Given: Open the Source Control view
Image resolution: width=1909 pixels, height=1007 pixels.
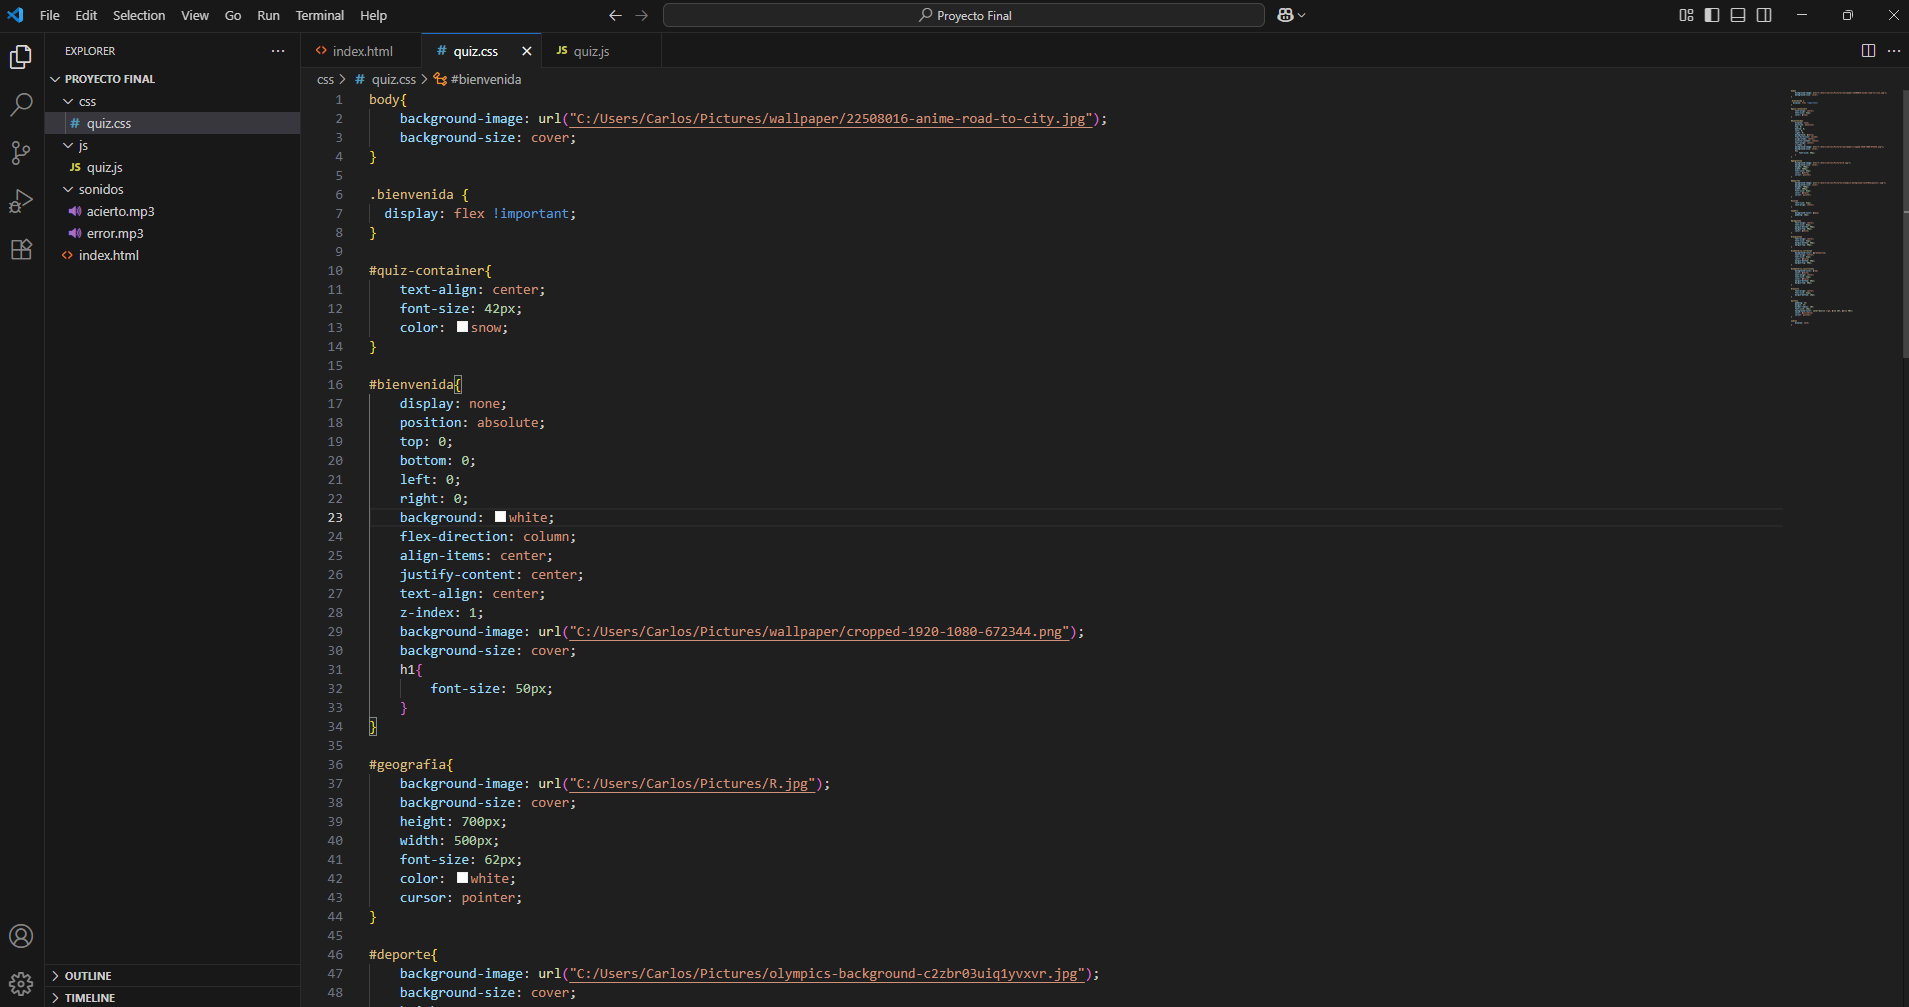Looking at the screenshot, I should pyautogui.click(x=21, y=152).
